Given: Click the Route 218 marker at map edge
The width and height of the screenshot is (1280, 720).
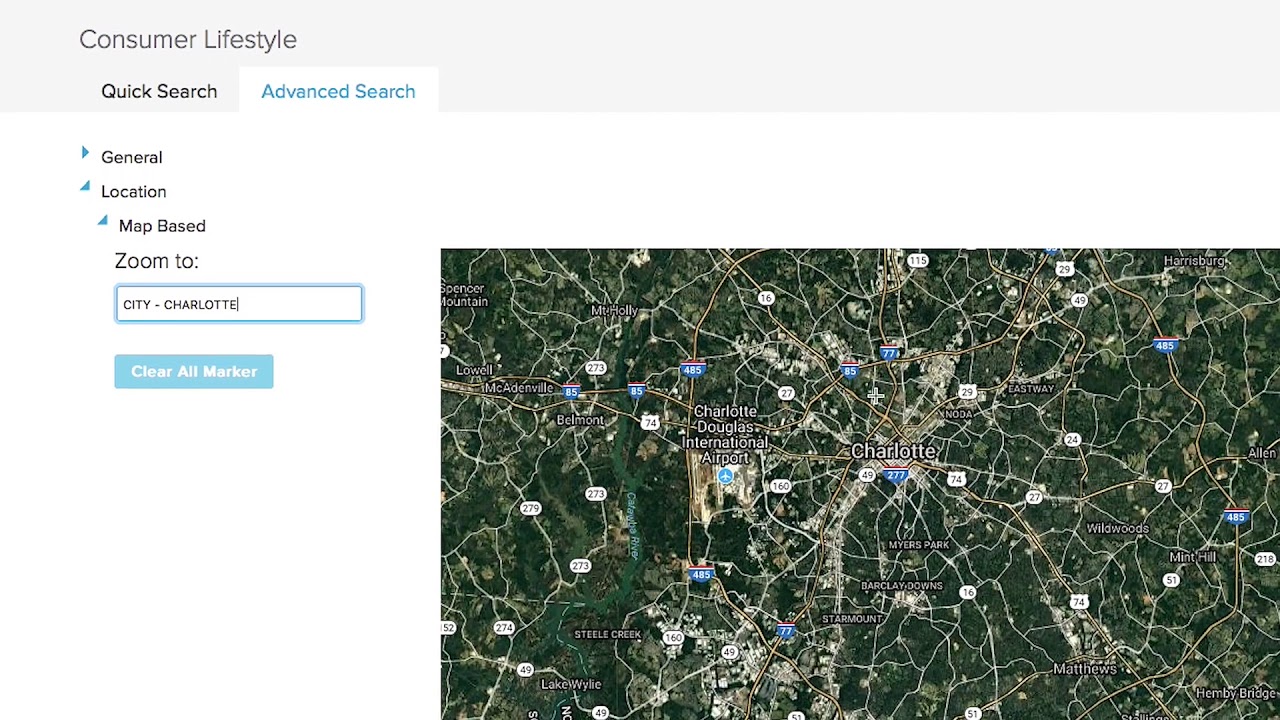Looking at the screenshot, I should [x=1267, y=559].
